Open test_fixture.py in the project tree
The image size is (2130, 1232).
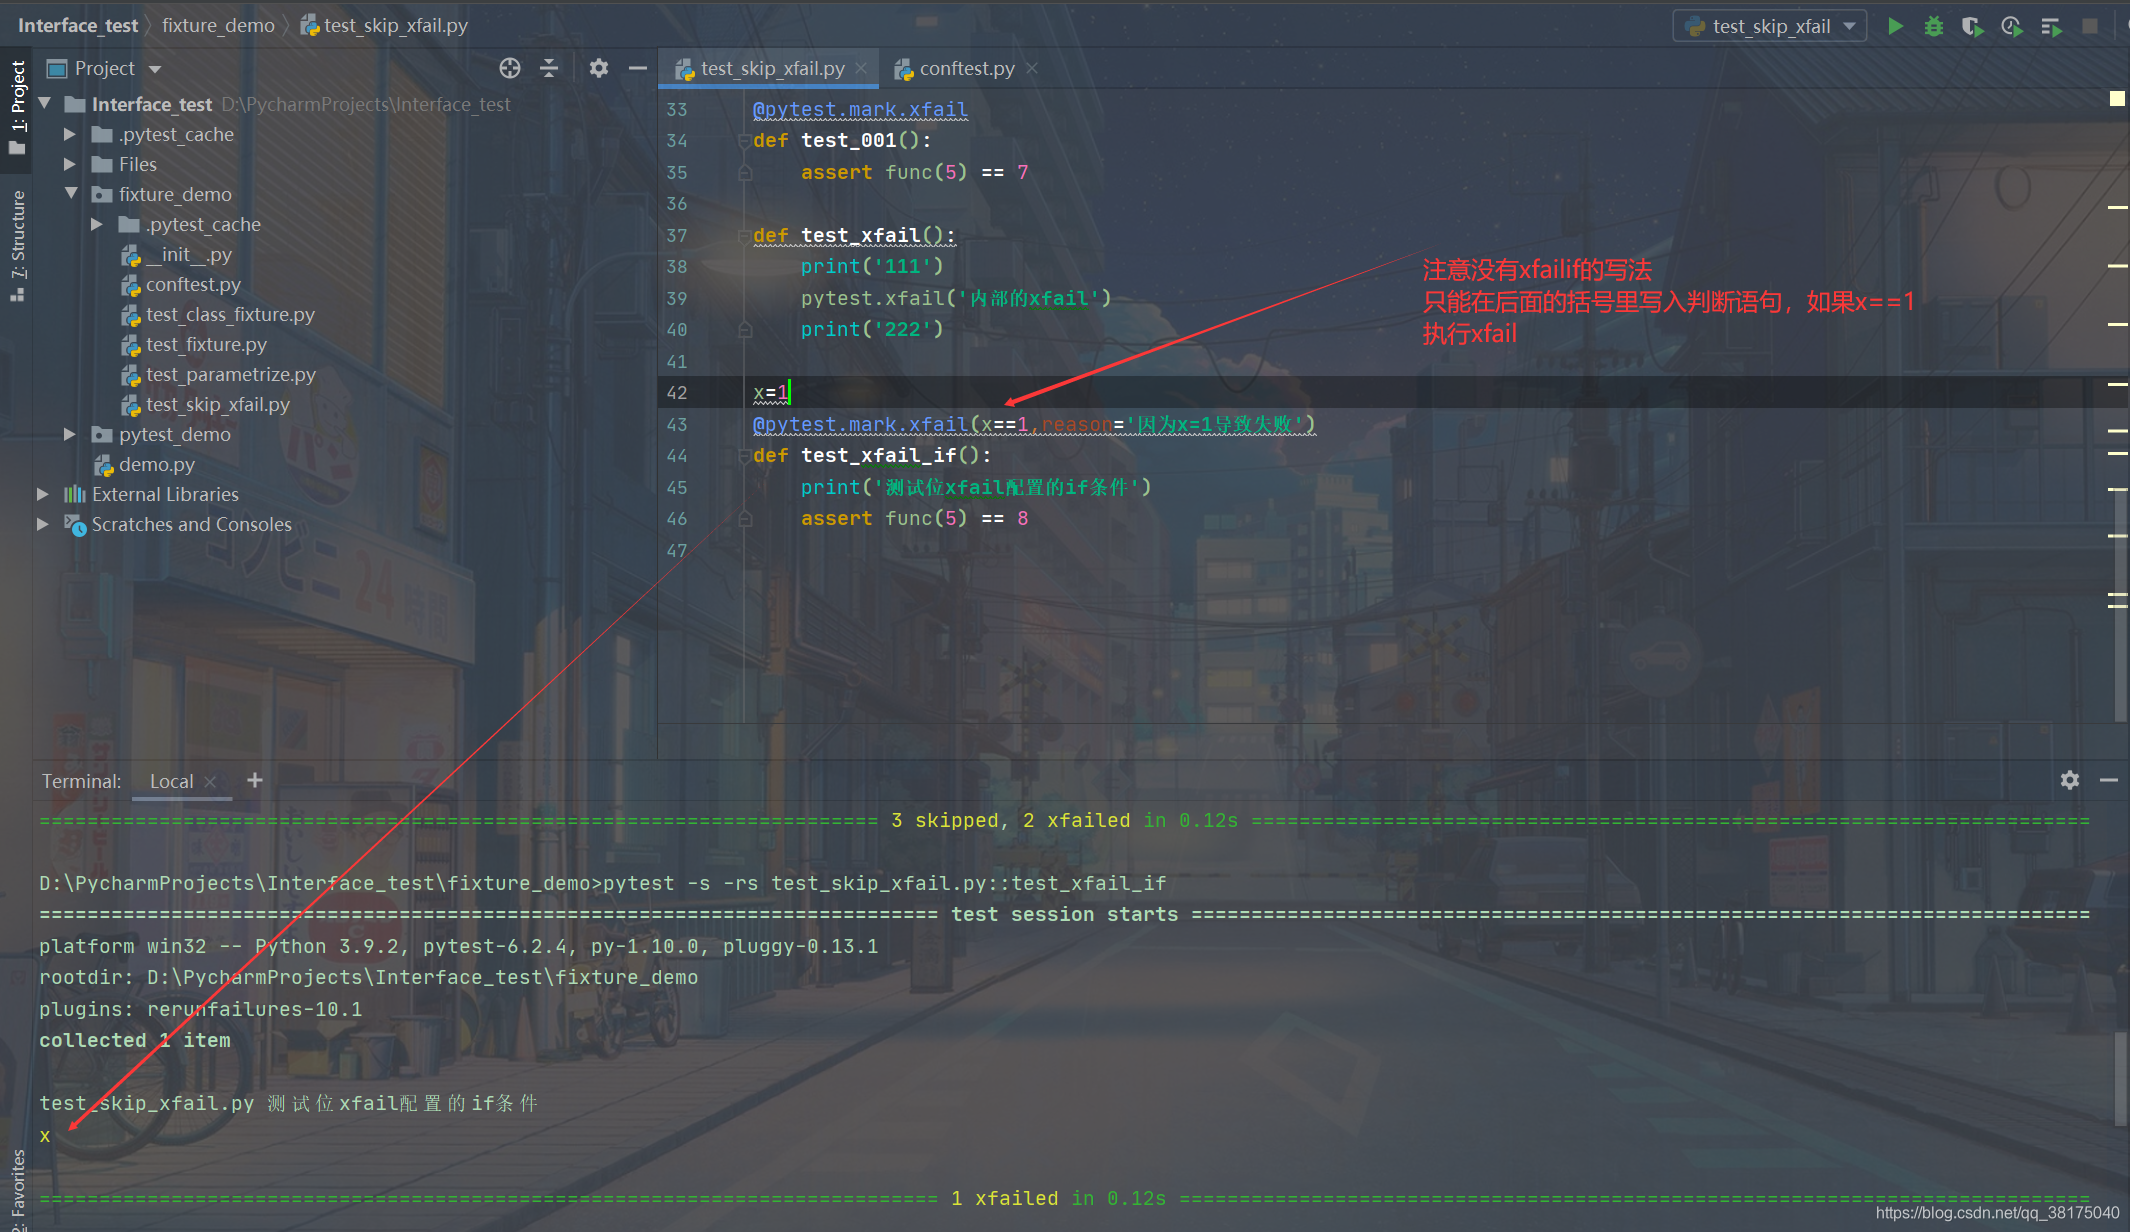click(x=195, y=344)
